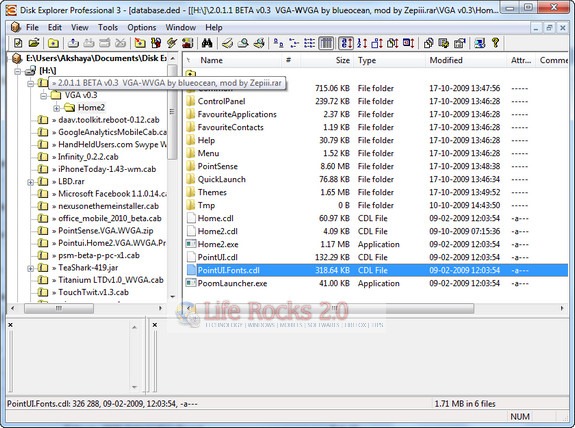Collapse the VGA v0.3 folder node
The width and height of the screenshot is (575, 428).
click(x=44, y=96)
